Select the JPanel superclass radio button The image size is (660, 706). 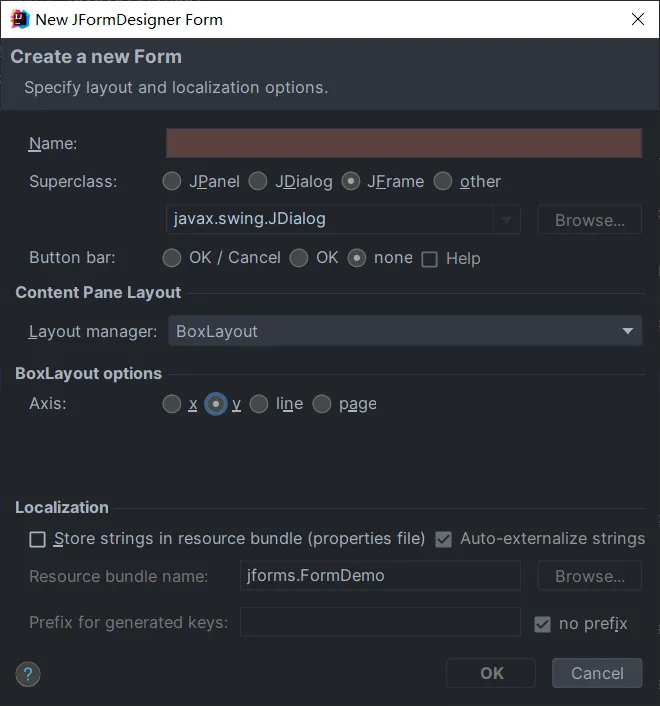pyautogui.click(x=172, y=181)
